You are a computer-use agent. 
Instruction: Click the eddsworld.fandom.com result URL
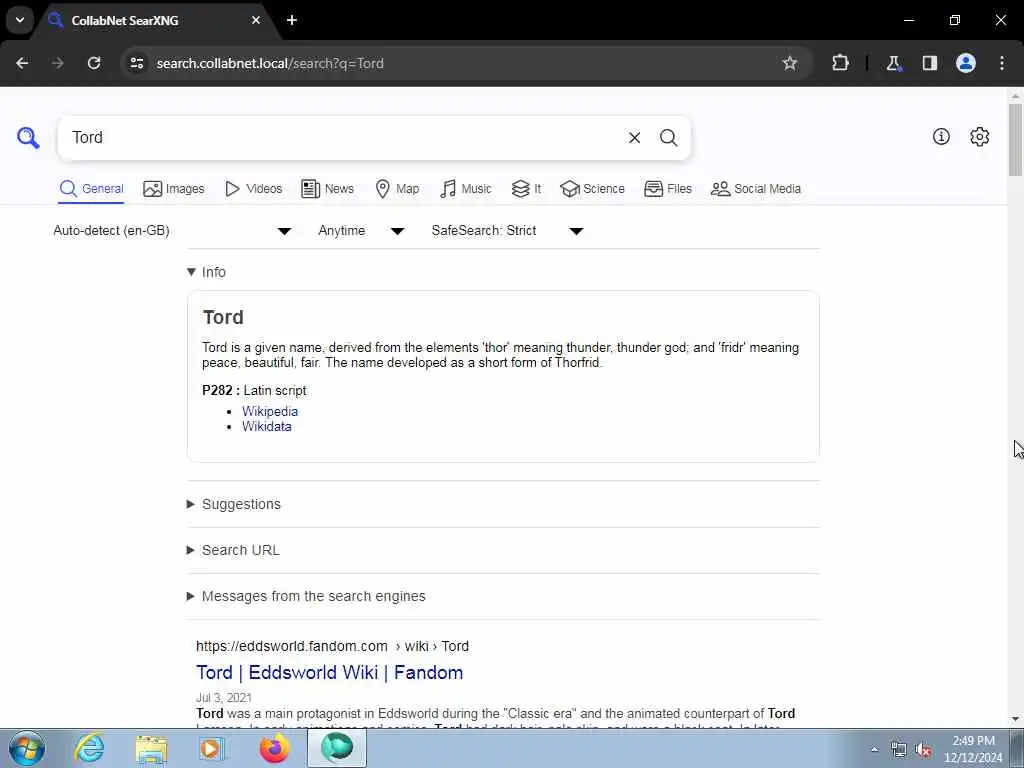(332, 646)
